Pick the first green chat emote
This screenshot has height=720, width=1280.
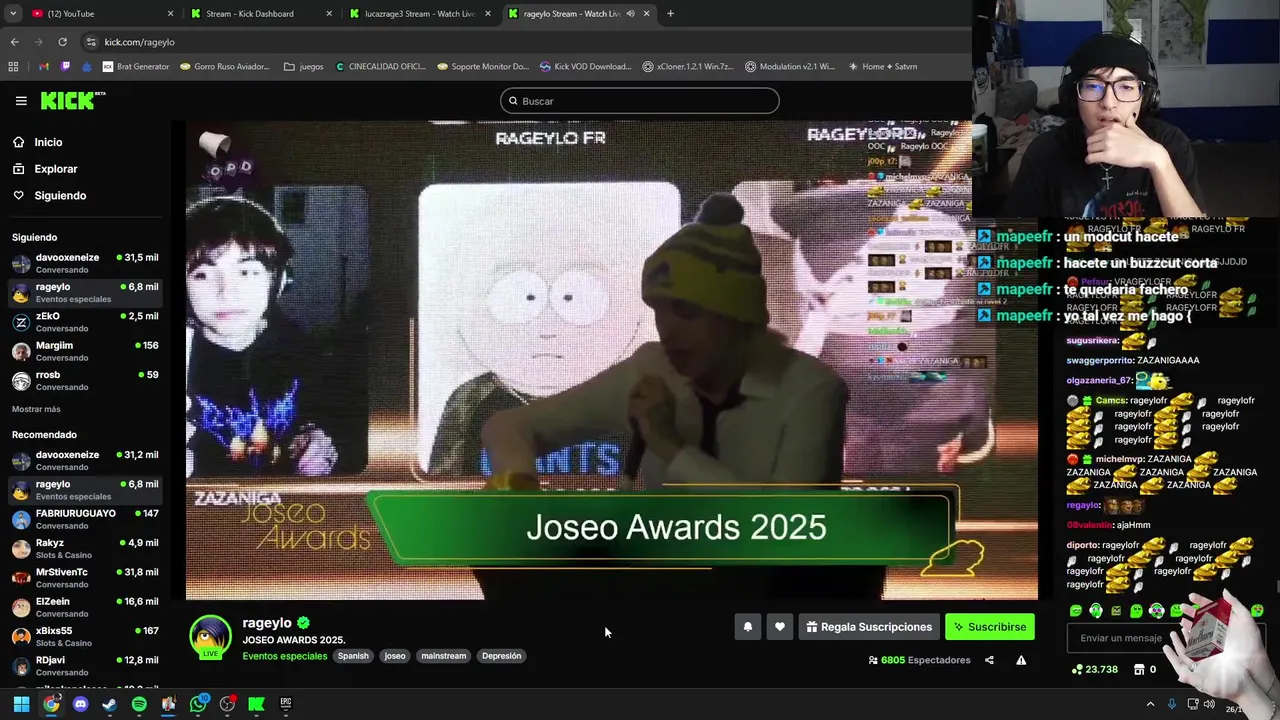coord(1076,610)
